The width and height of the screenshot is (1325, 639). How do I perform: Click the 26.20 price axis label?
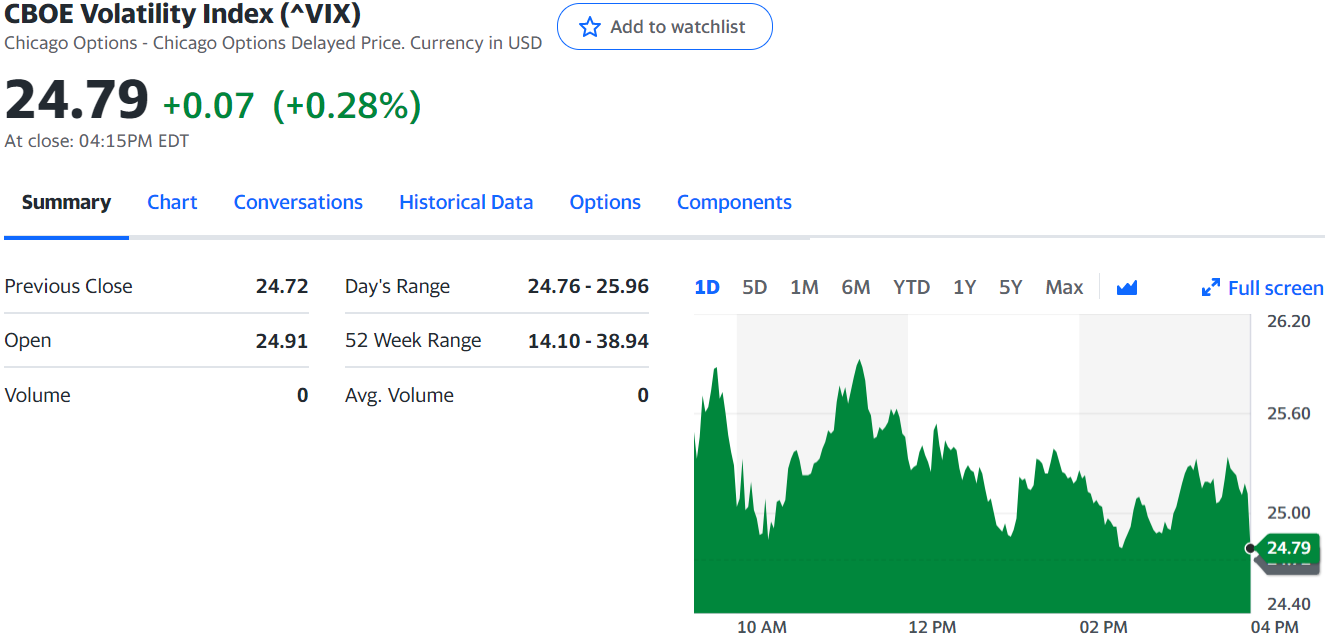pos(1288,321)
